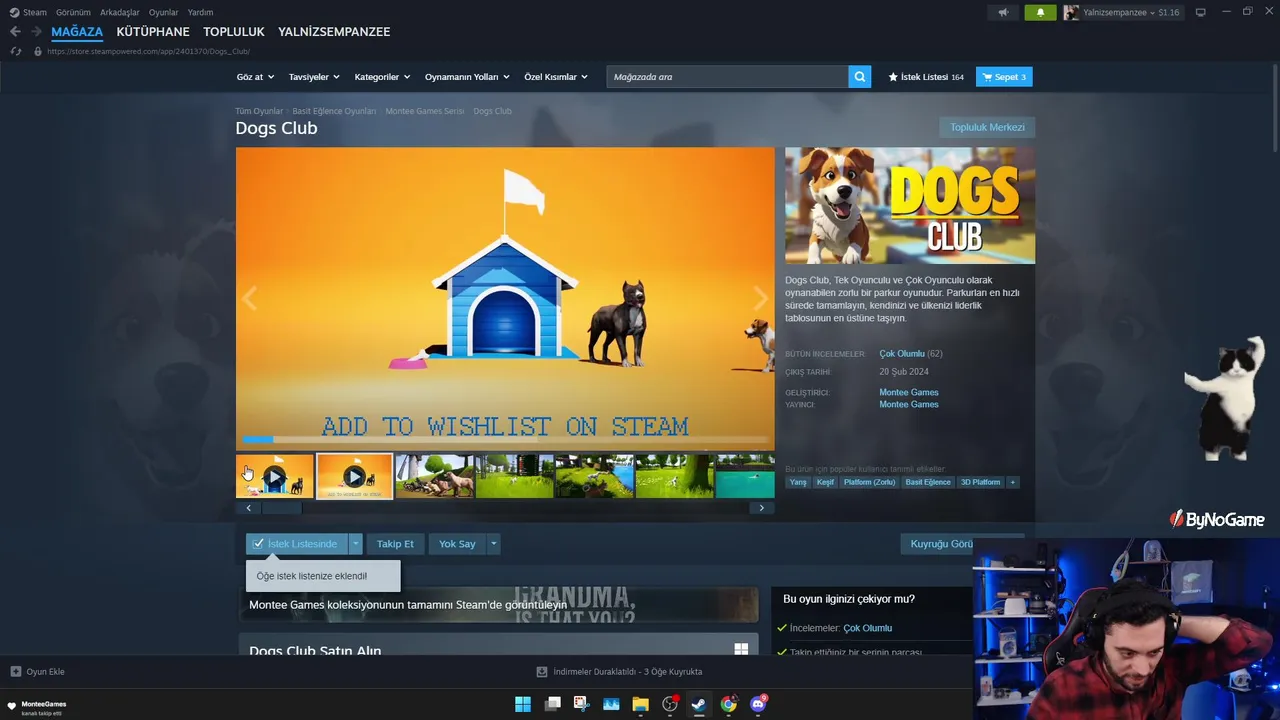This screenshot has height=720, width=1280.
Task: Select the Platform (Zorlu) tag
Action: (869, 482)
